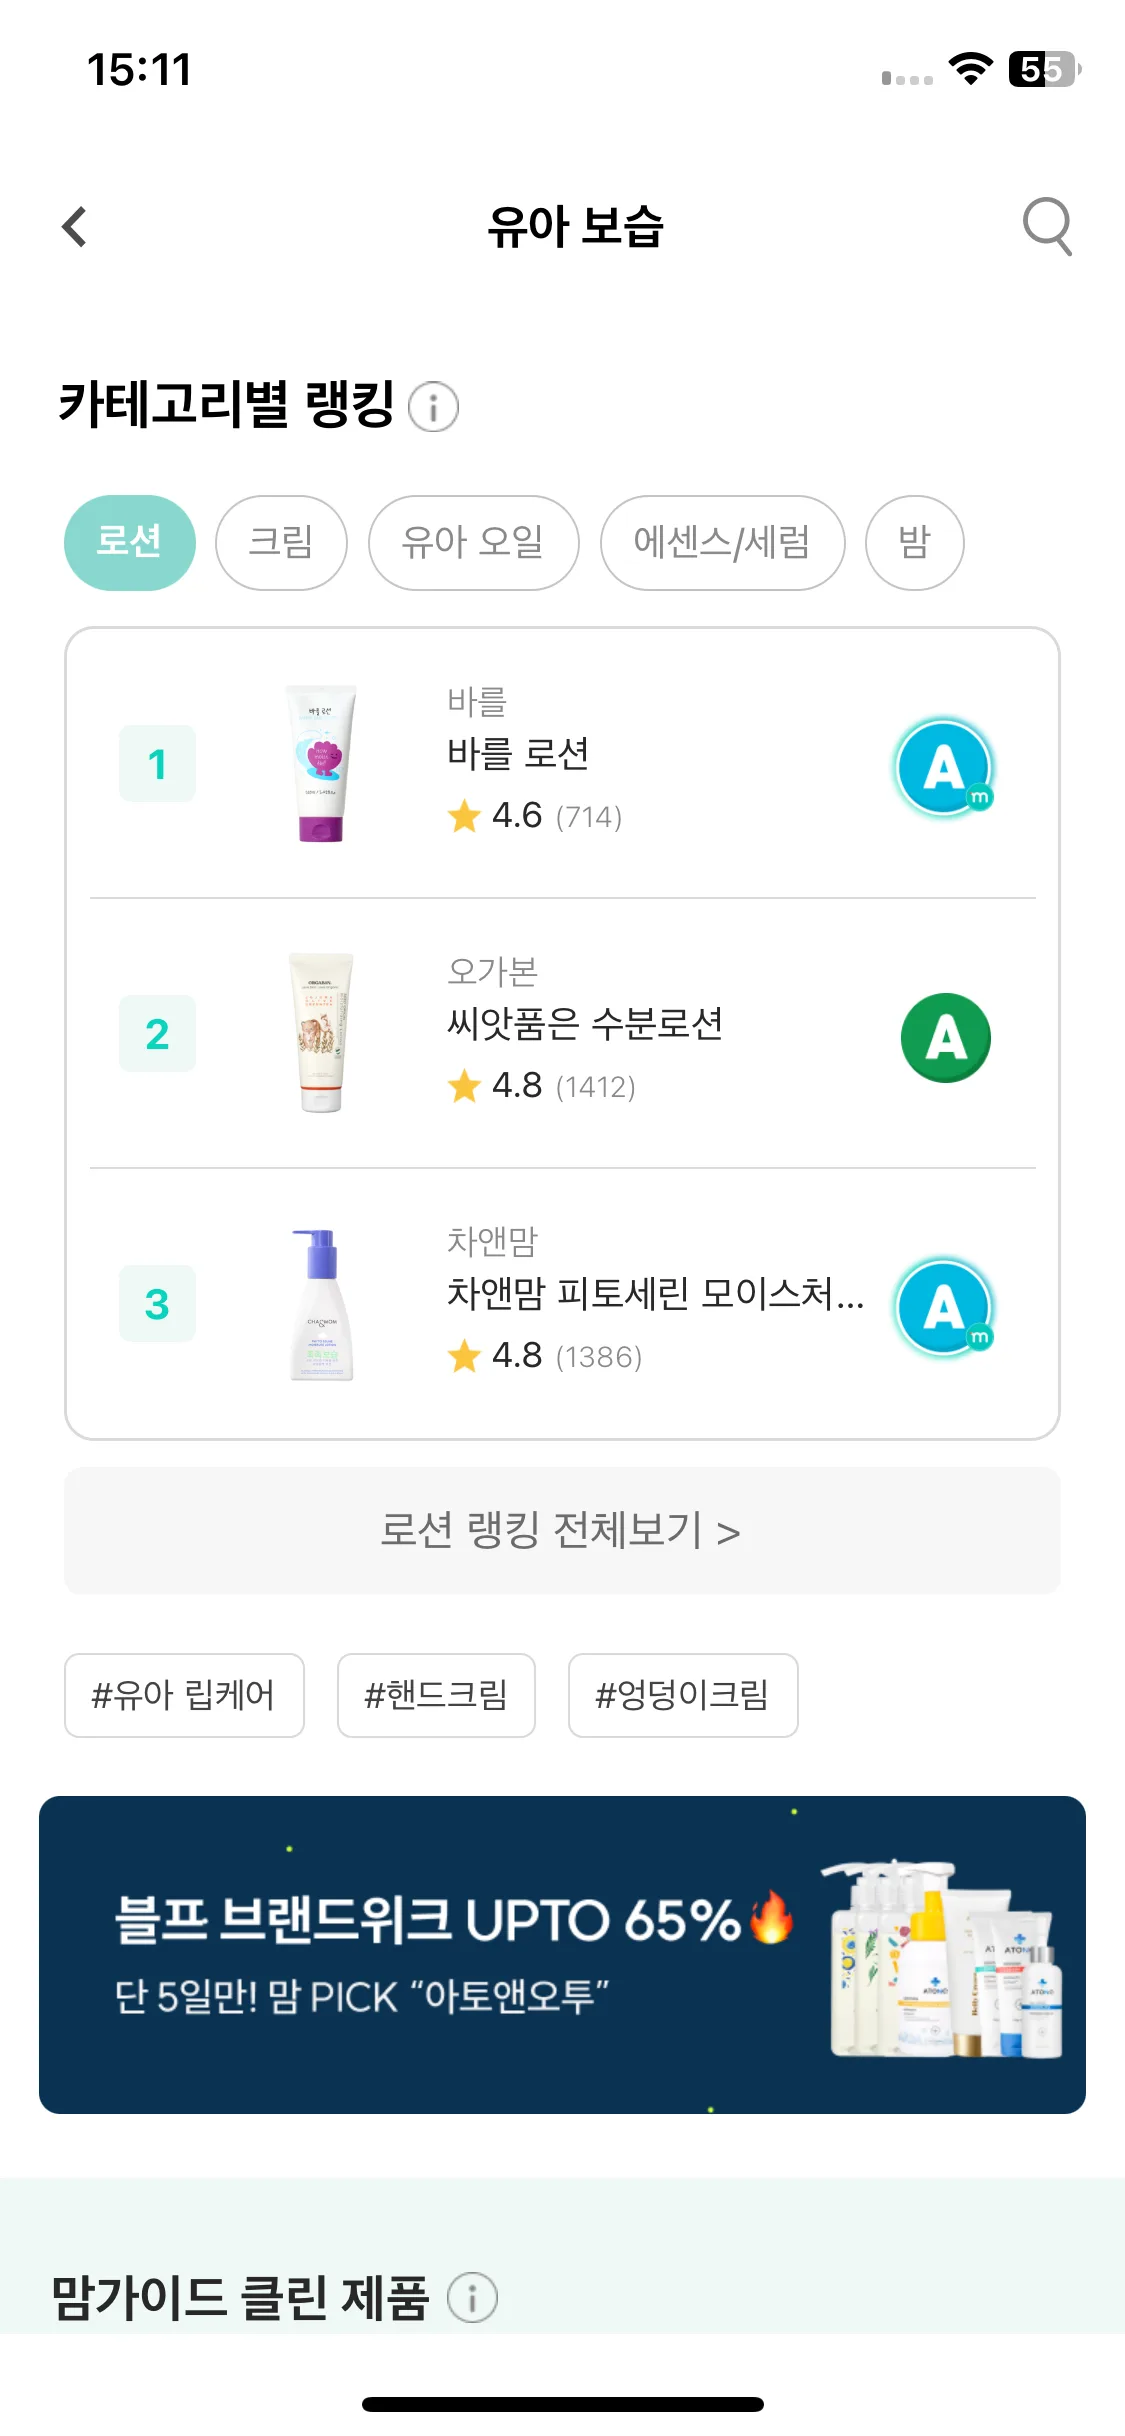Select the 유아 오일 category chip
The height and width of the screenshot is (2436, 1125).
473,542
